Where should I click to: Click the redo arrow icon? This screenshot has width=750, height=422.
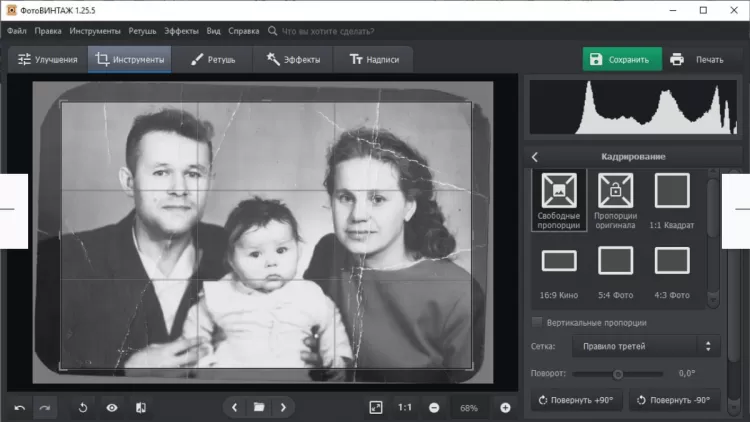[x=45, y=408]
